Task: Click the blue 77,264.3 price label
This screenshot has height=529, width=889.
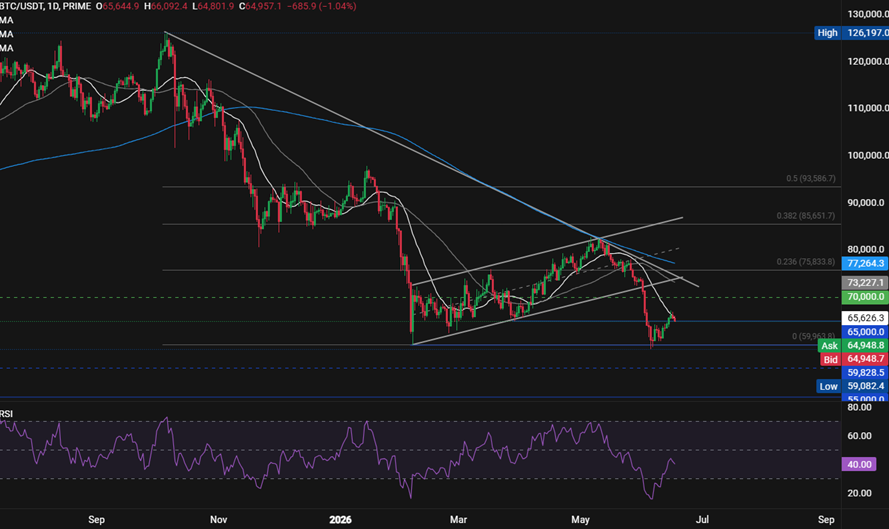Action: pyautogui.click(x=865, y=263)
